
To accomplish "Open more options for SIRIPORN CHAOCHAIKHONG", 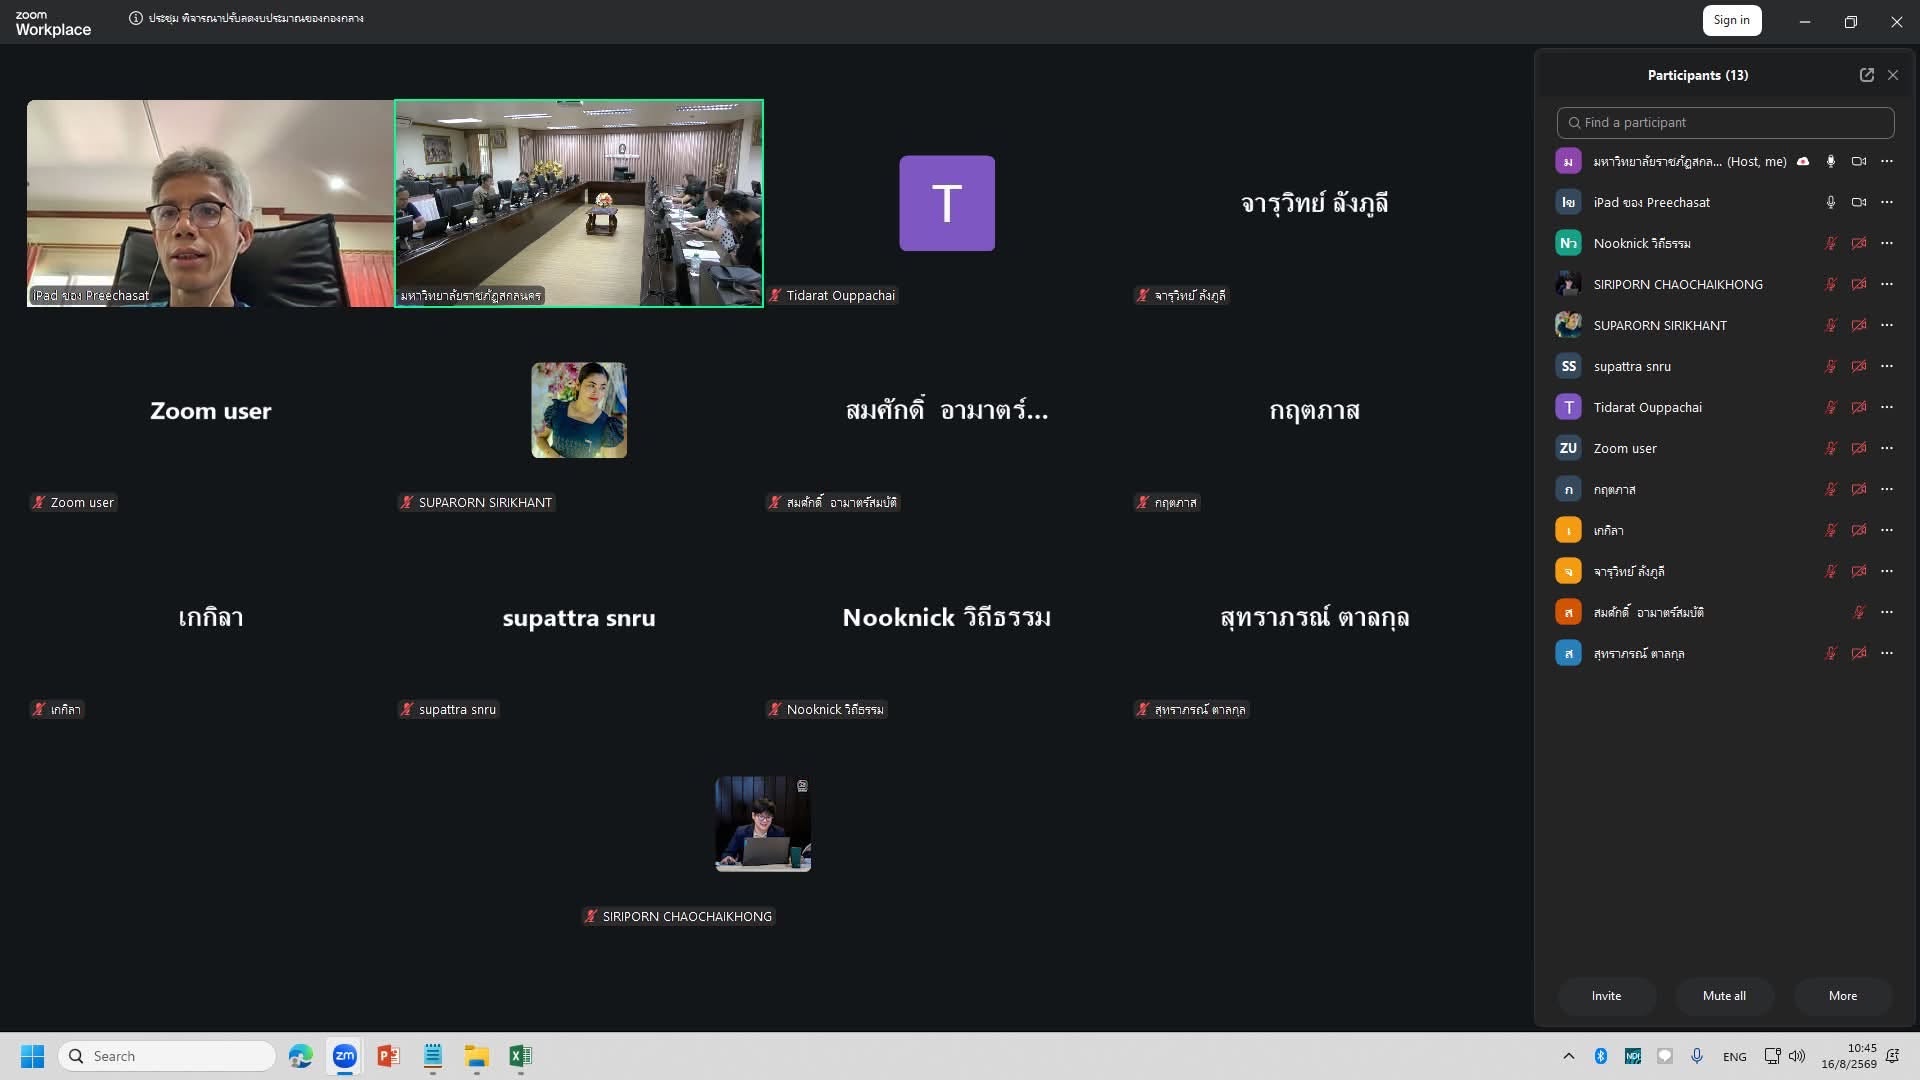I will [1887, 284].
